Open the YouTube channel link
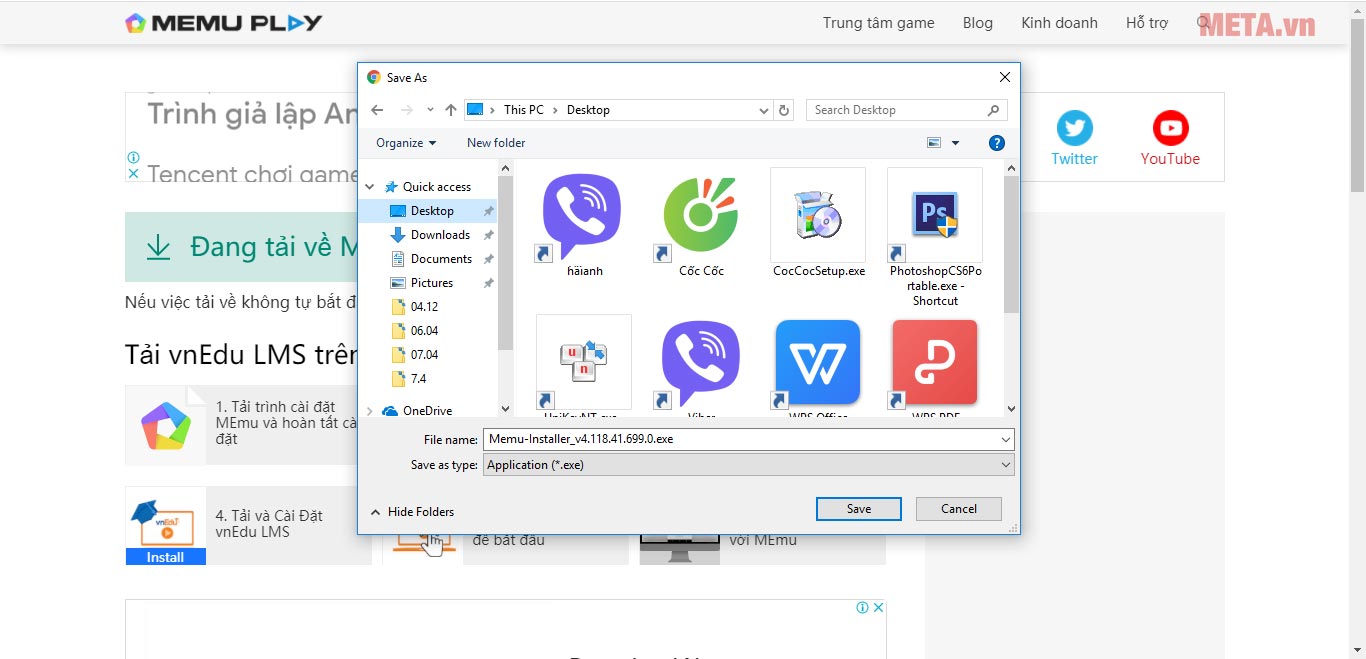 [x=1169, y=137]
